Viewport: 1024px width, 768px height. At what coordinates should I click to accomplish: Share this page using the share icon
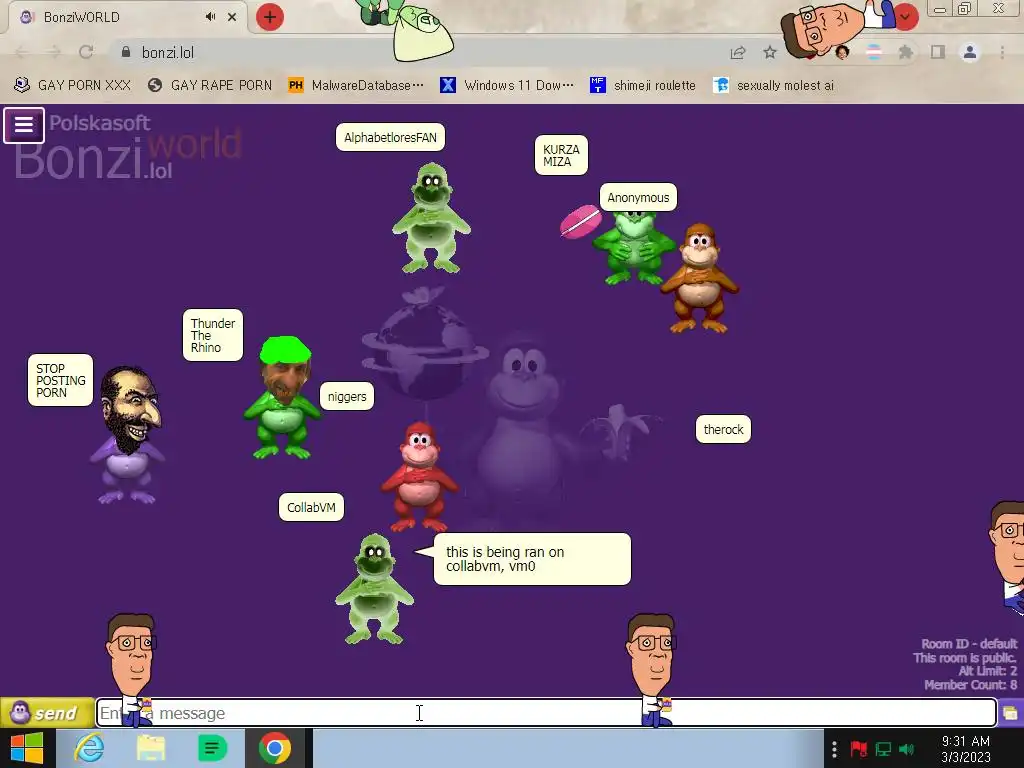pos(738,52)
